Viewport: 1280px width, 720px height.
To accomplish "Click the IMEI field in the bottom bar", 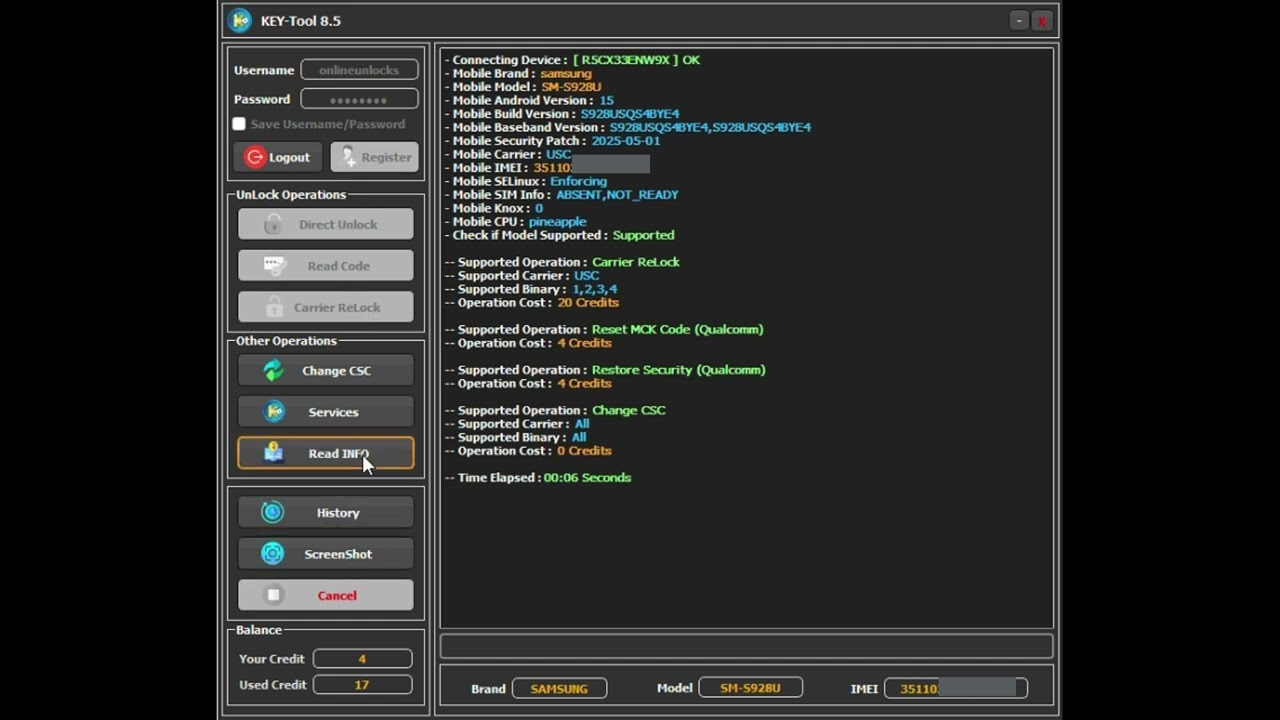I will (956, 688).
